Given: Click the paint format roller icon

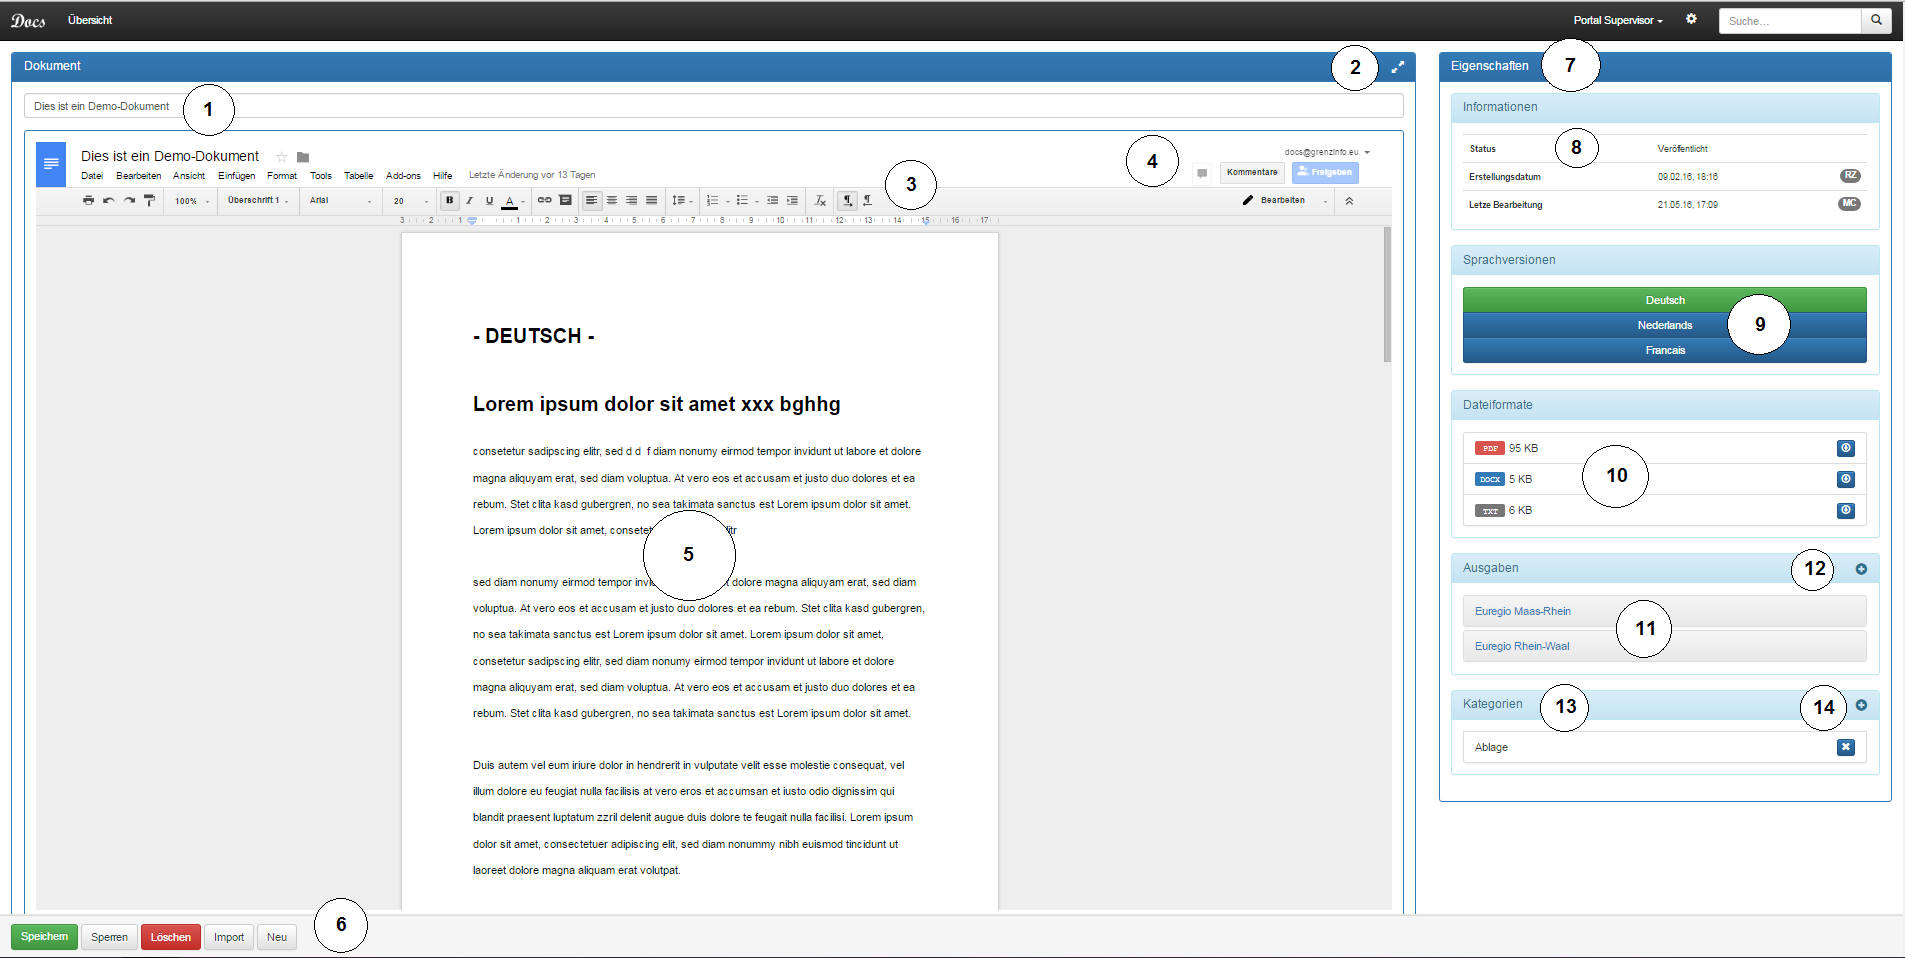Looking at the screenshot, I should [x=149, y=201].
